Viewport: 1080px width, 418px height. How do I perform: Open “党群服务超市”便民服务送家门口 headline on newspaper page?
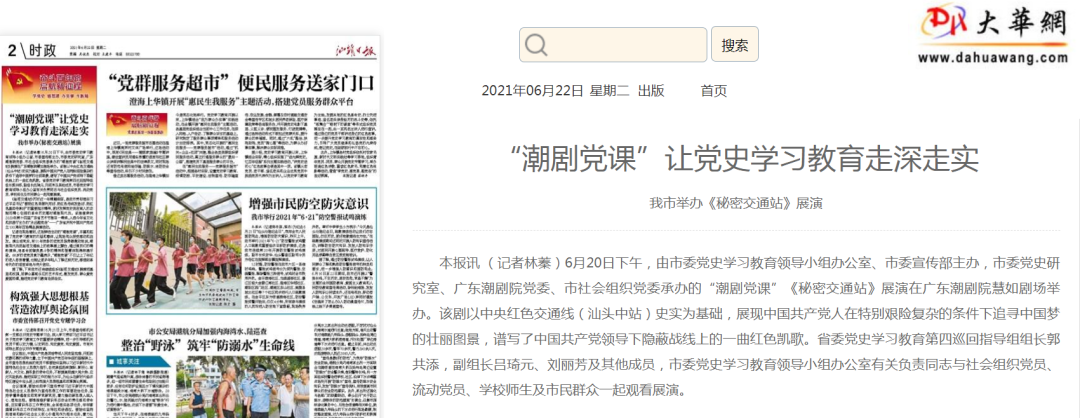(x=242, y=82)
